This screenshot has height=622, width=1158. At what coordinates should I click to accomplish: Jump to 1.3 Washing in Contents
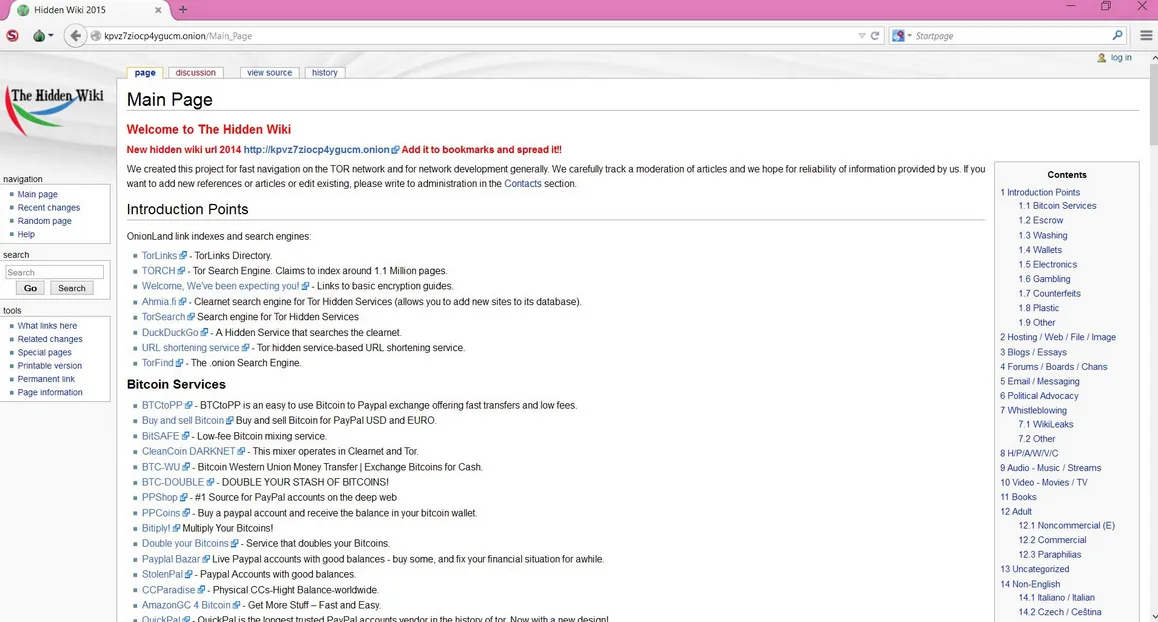coord(1042,236)
